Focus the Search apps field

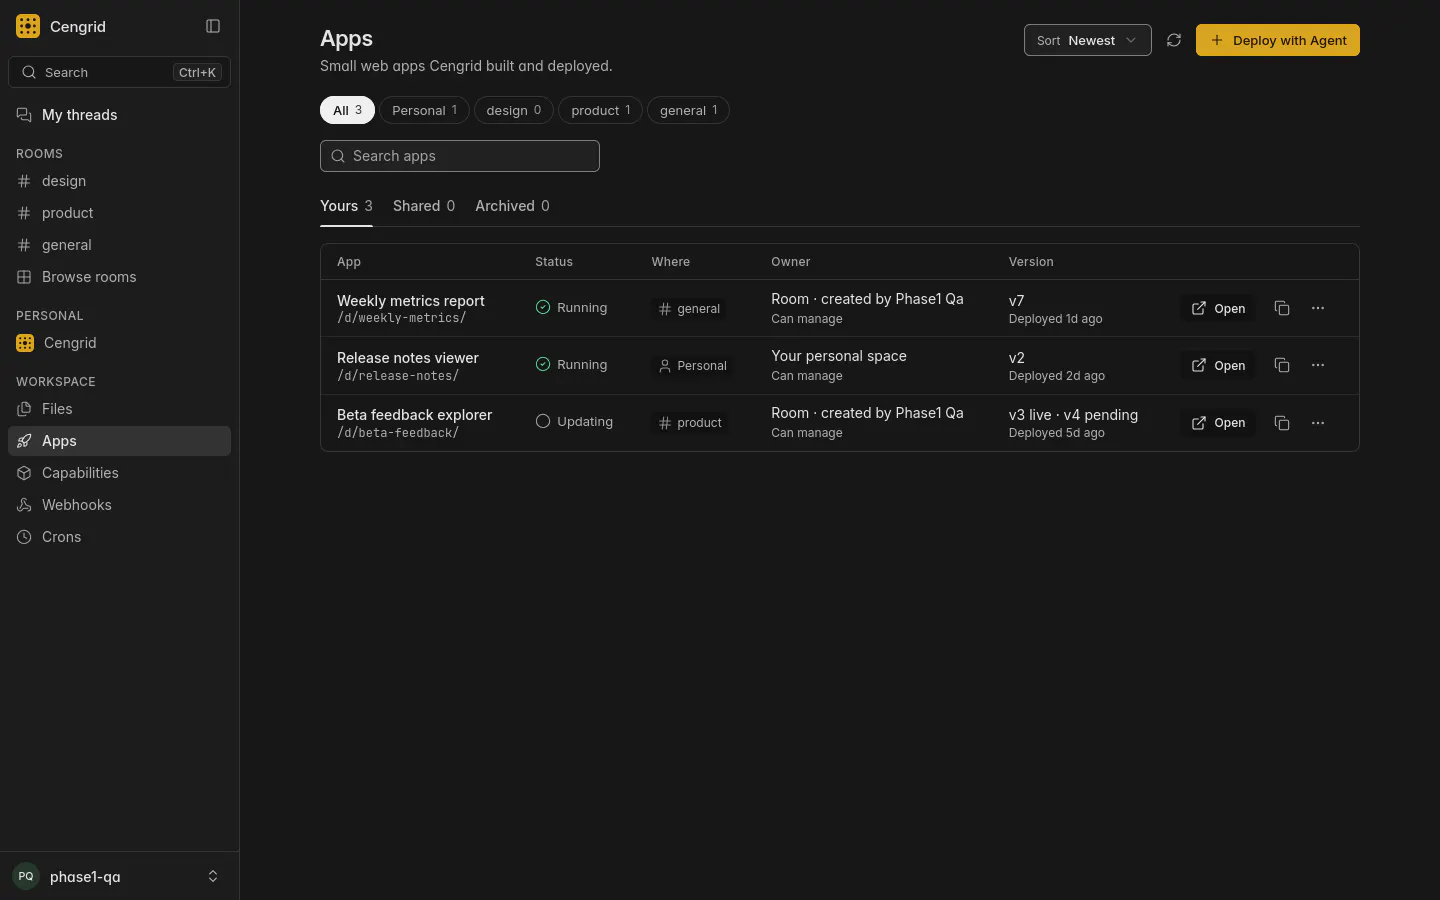coord(460,156)
